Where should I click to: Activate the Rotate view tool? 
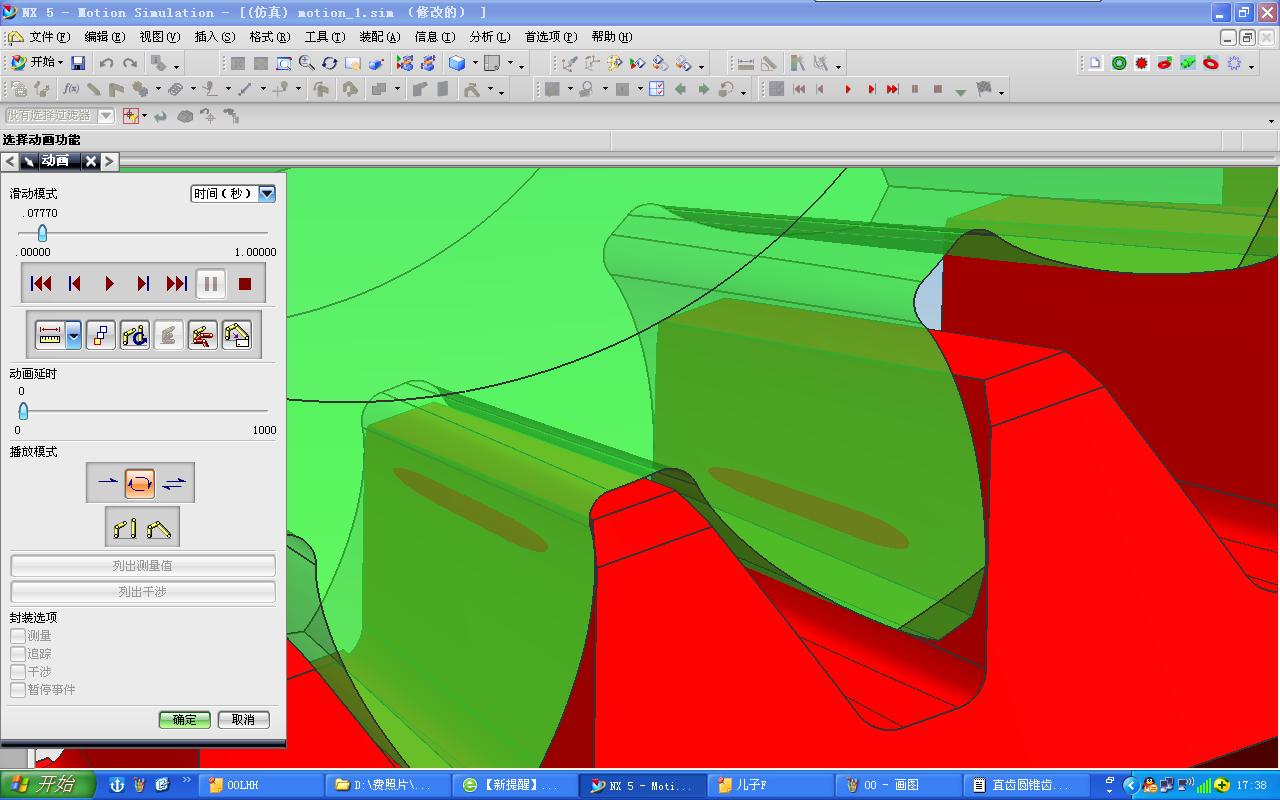(329, 63)
